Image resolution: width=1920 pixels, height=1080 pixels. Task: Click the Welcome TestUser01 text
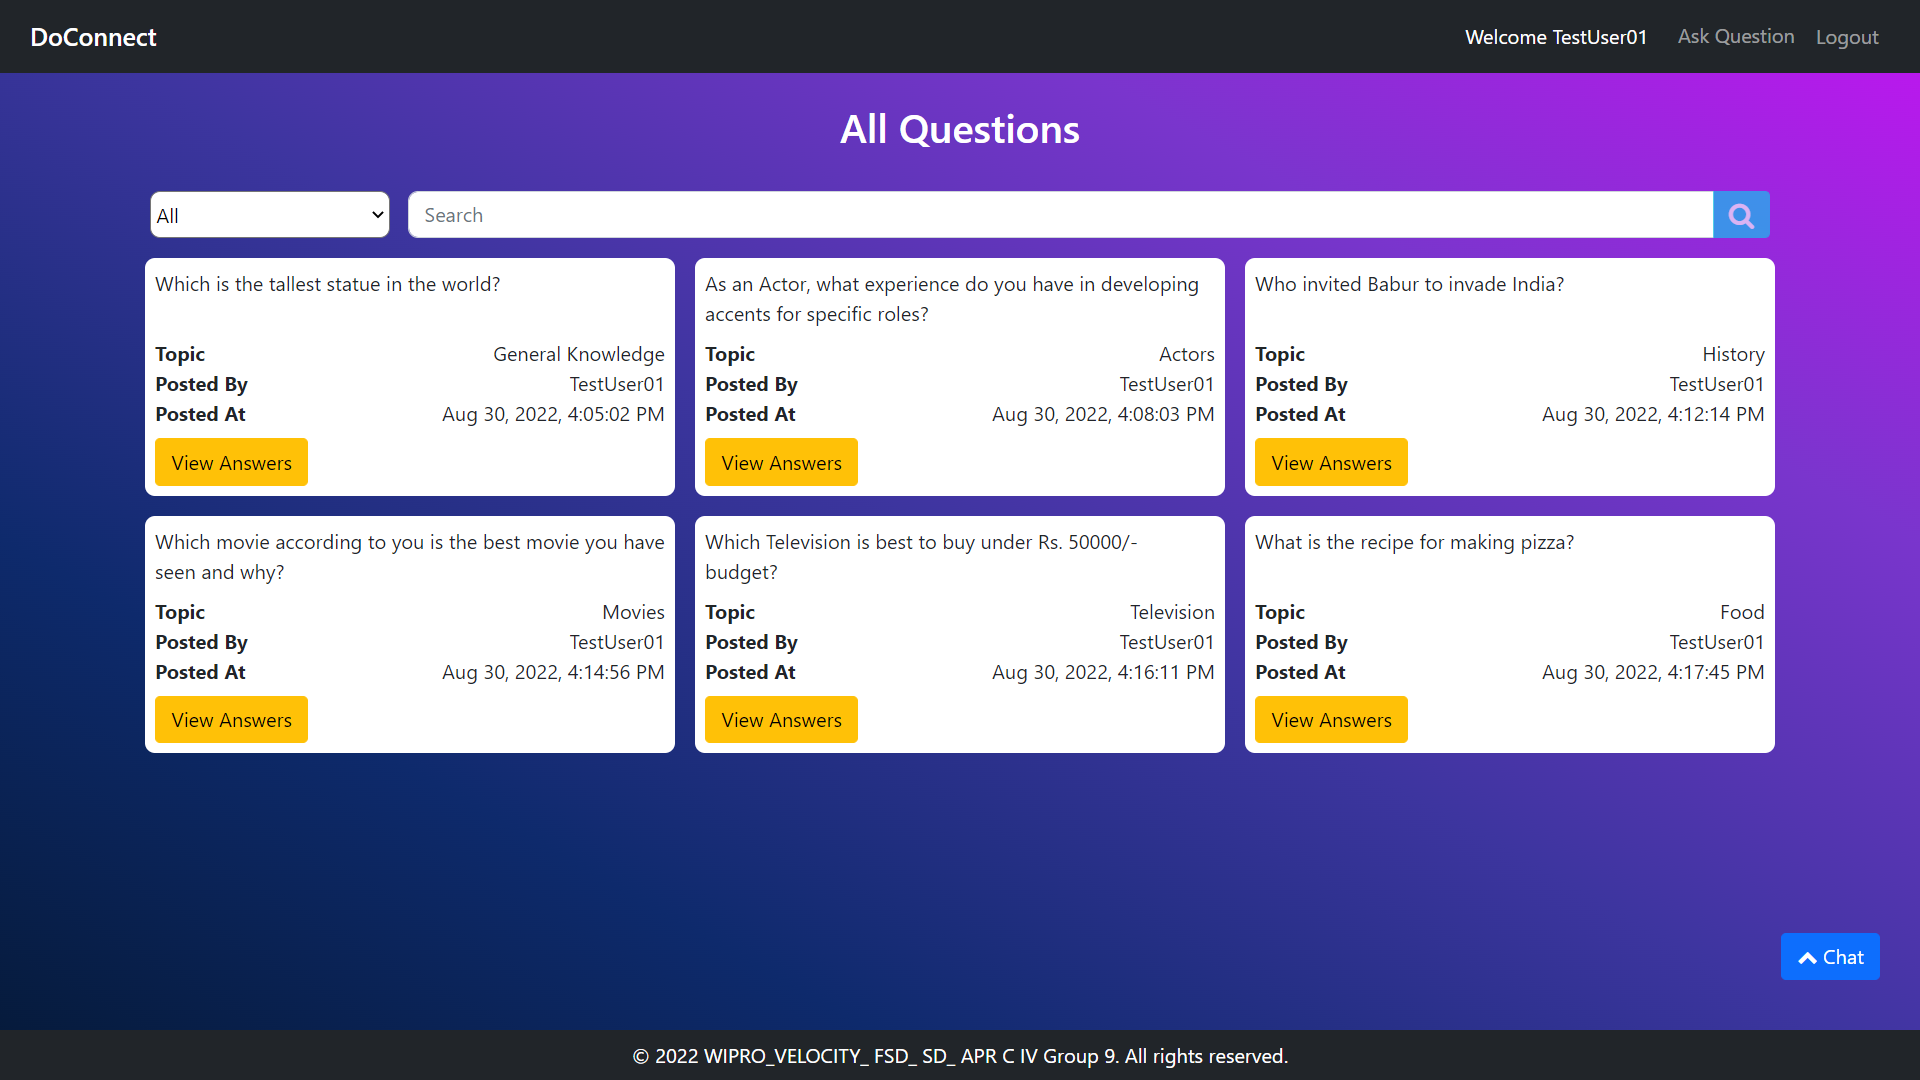point(1555,37)
